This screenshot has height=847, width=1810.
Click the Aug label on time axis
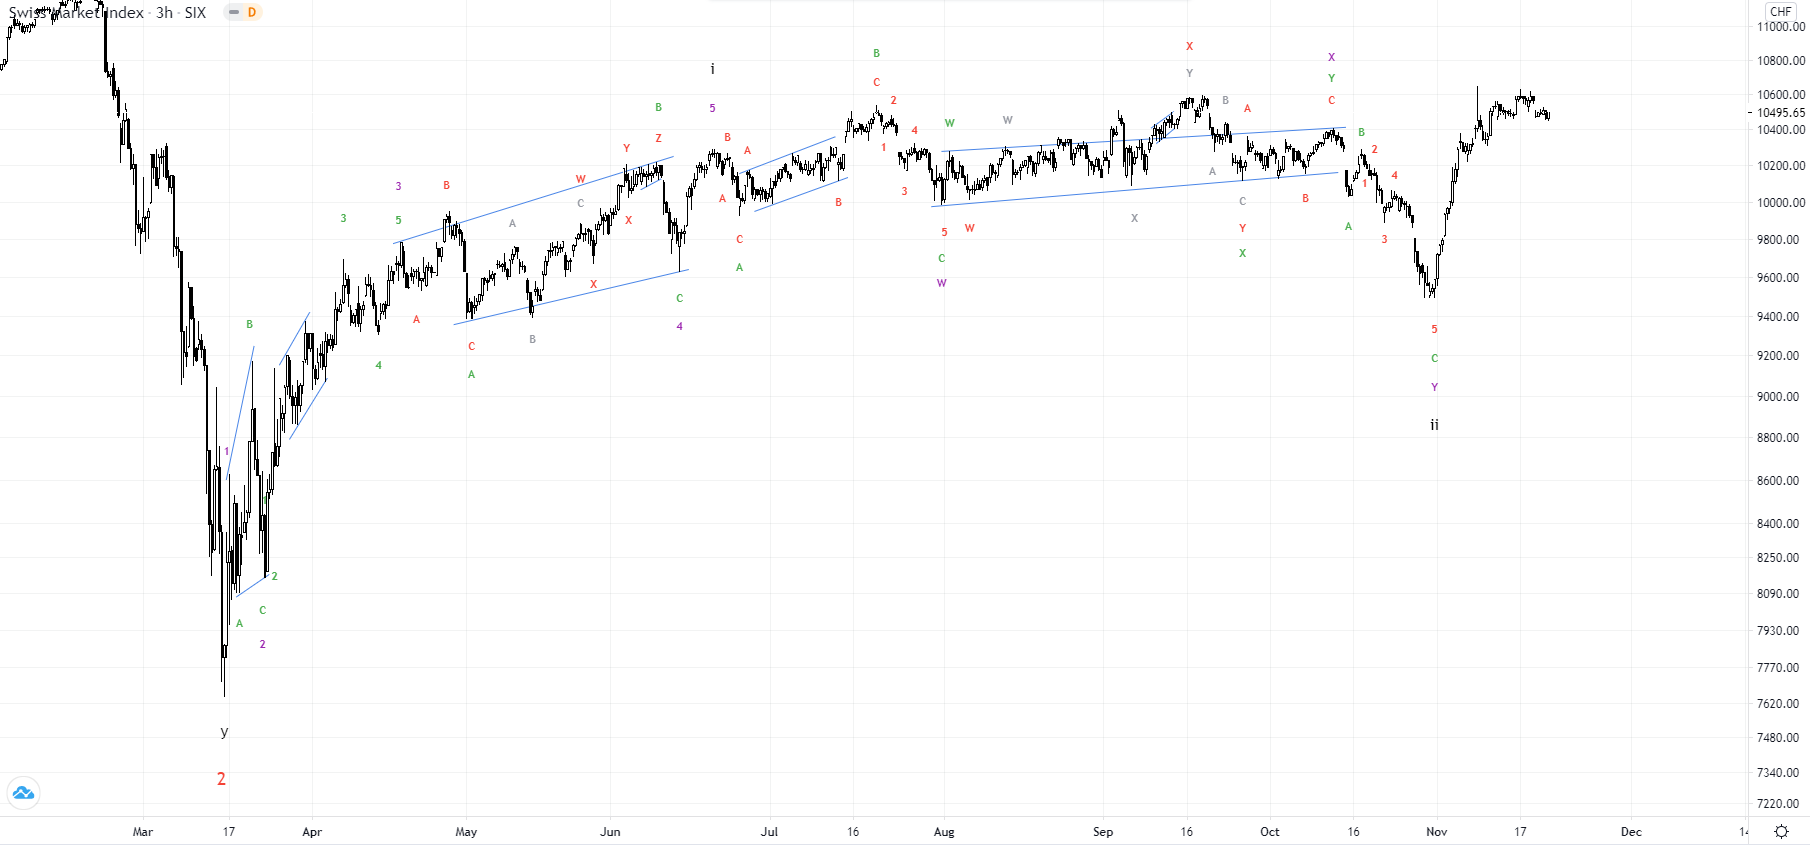(944, 832)
